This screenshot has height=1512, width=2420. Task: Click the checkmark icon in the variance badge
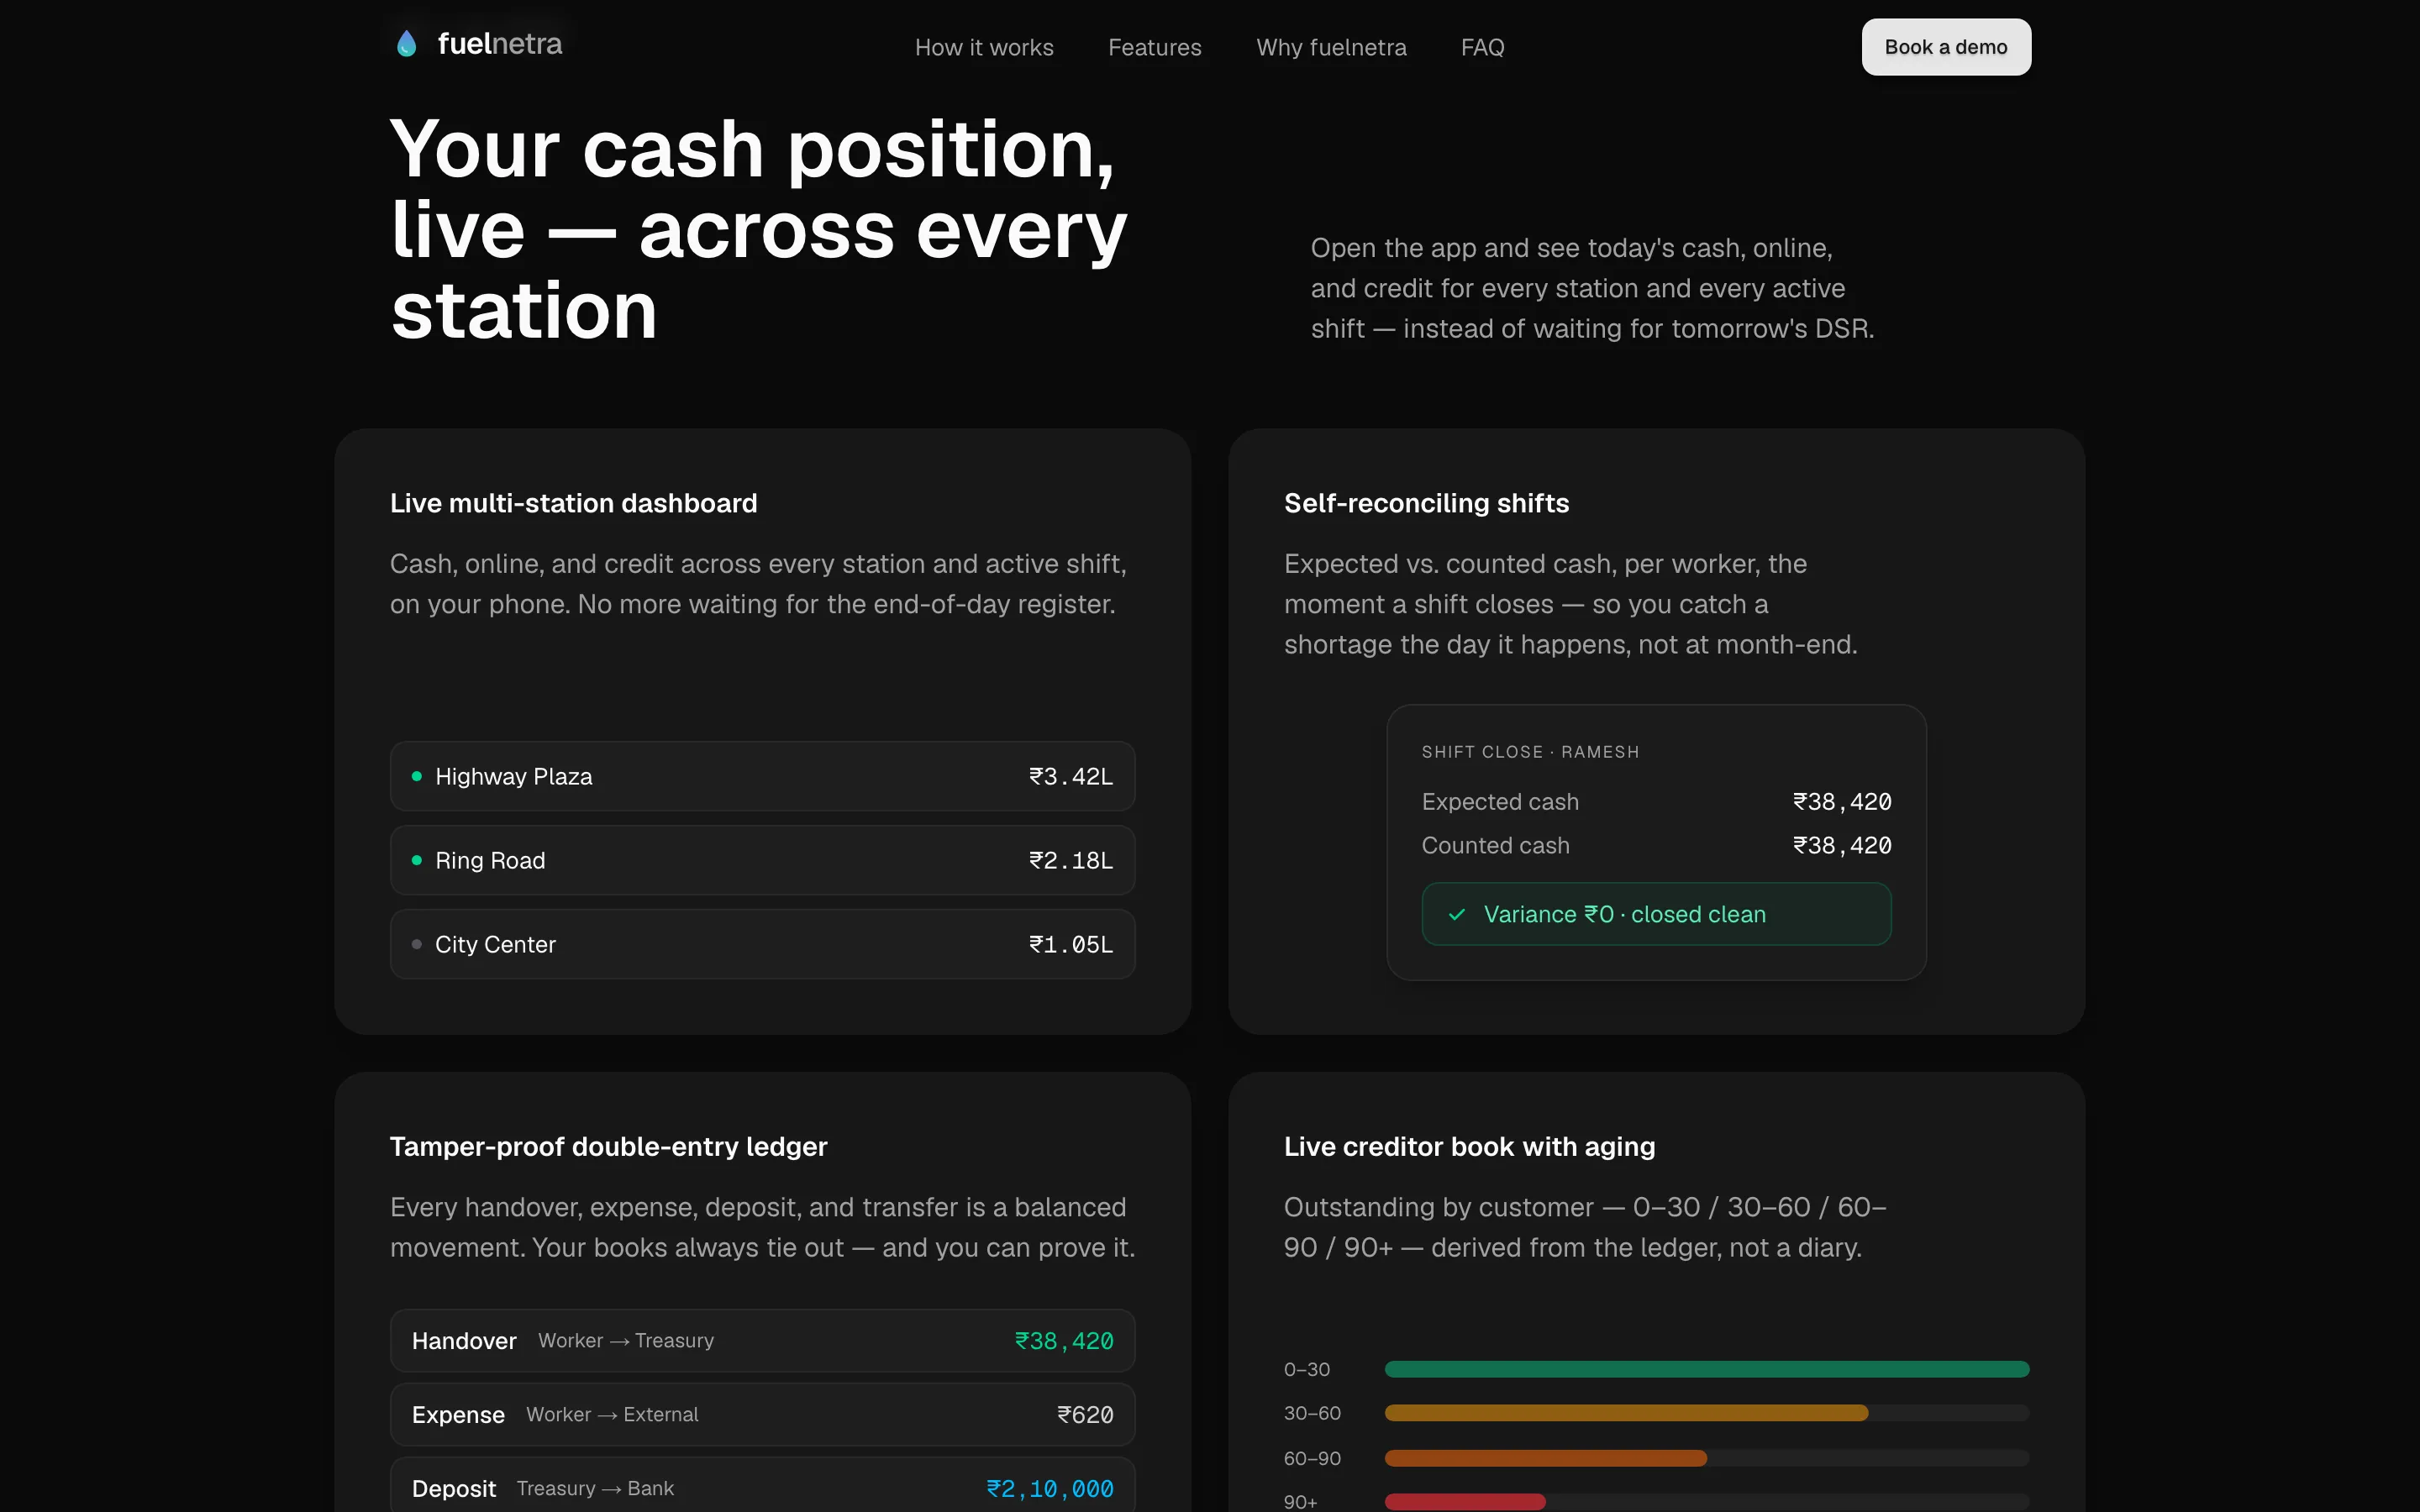[1457, 914]
